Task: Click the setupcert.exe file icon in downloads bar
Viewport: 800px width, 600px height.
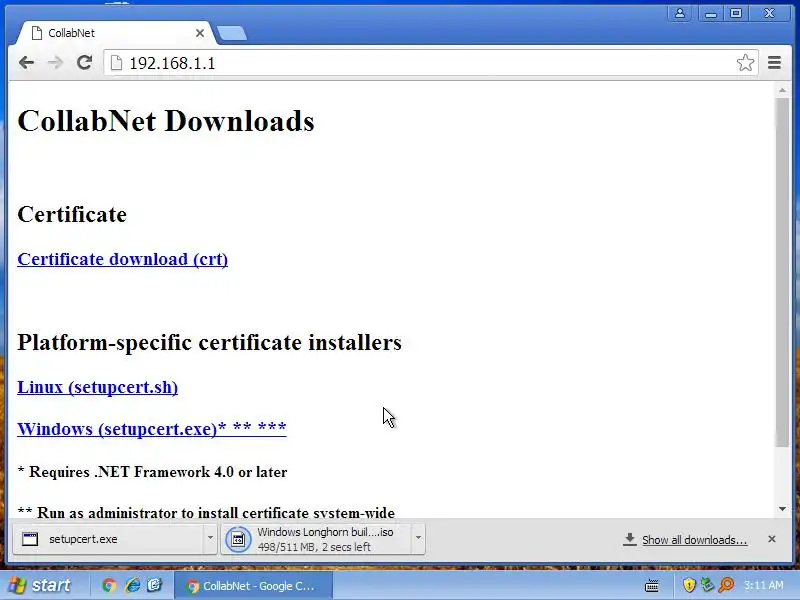Action: tap(30, 539)
